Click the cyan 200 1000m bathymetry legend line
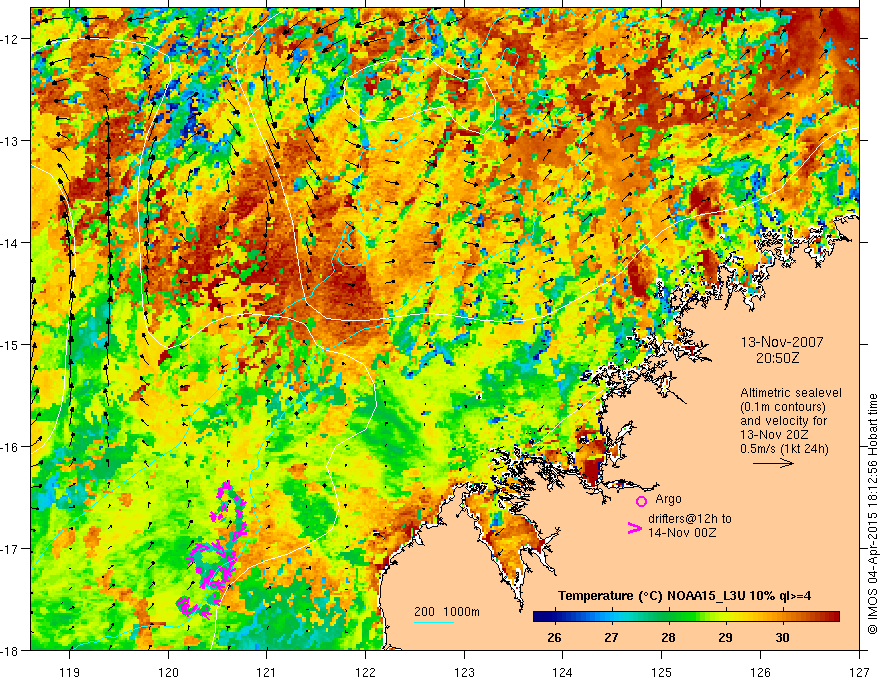The image size is (880, 680). (x=434, y=622)
